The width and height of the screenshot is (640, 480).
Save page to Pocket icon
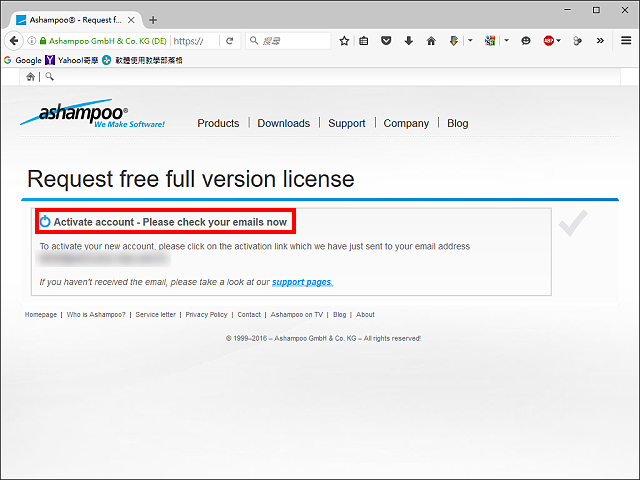click(386, 41)
